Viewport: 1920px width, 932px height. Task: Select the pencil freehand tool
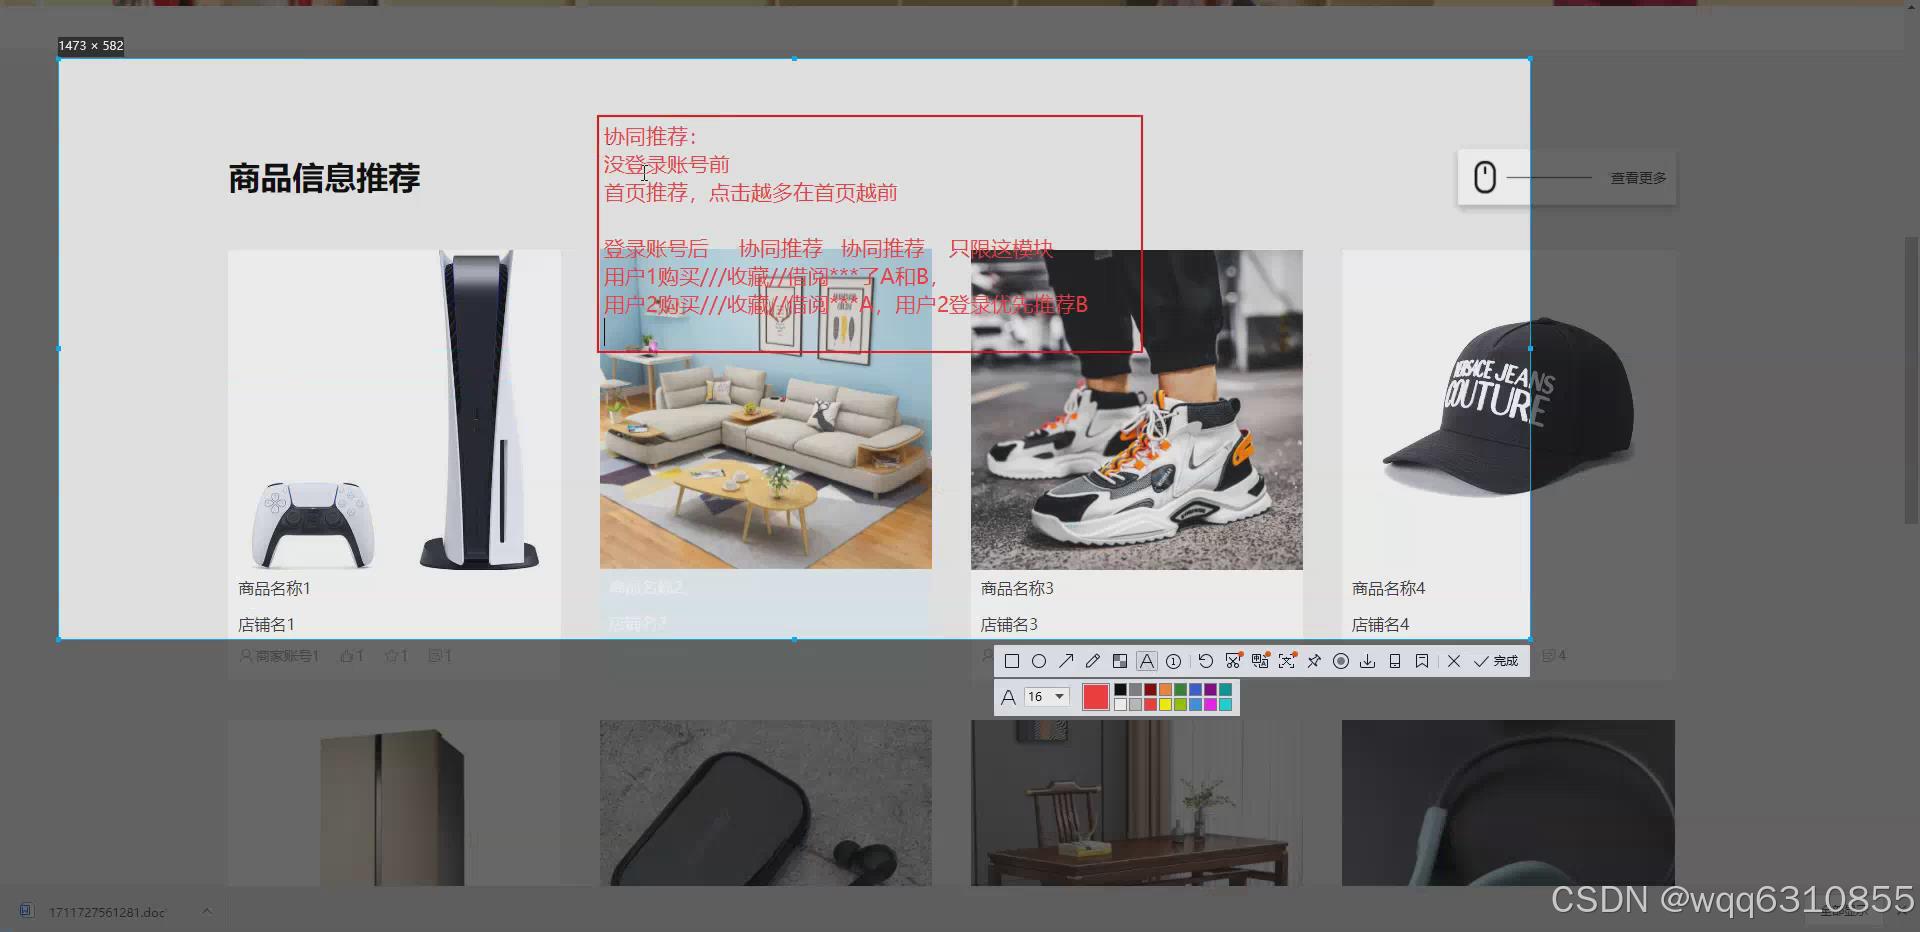pos(1092,661)
